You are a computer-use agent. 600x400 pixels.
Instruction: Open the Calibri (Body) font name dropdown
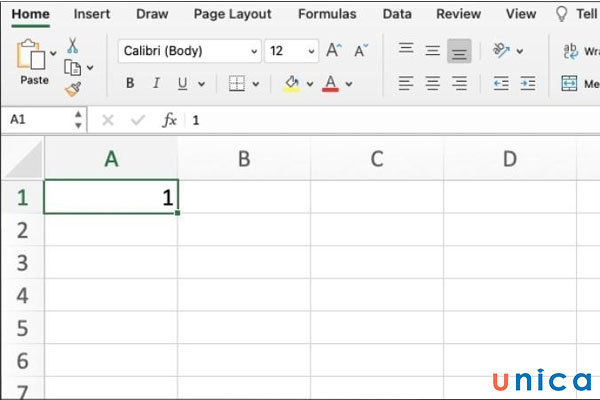(252, 51)
